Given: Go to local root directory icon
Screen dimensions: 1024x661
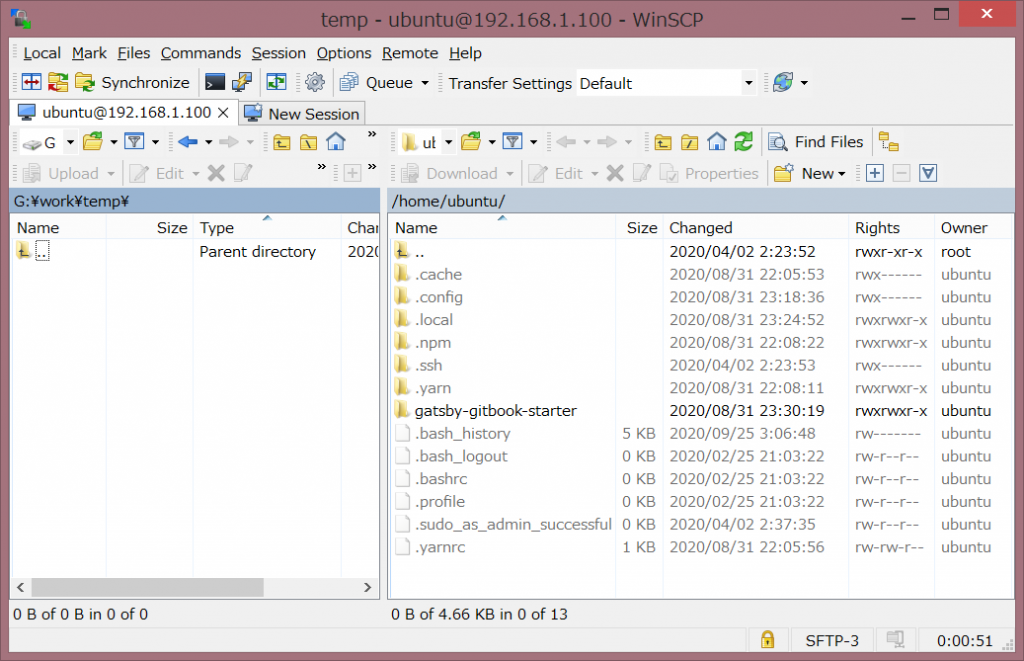Looking at the screenshot, I should [309, 142].
